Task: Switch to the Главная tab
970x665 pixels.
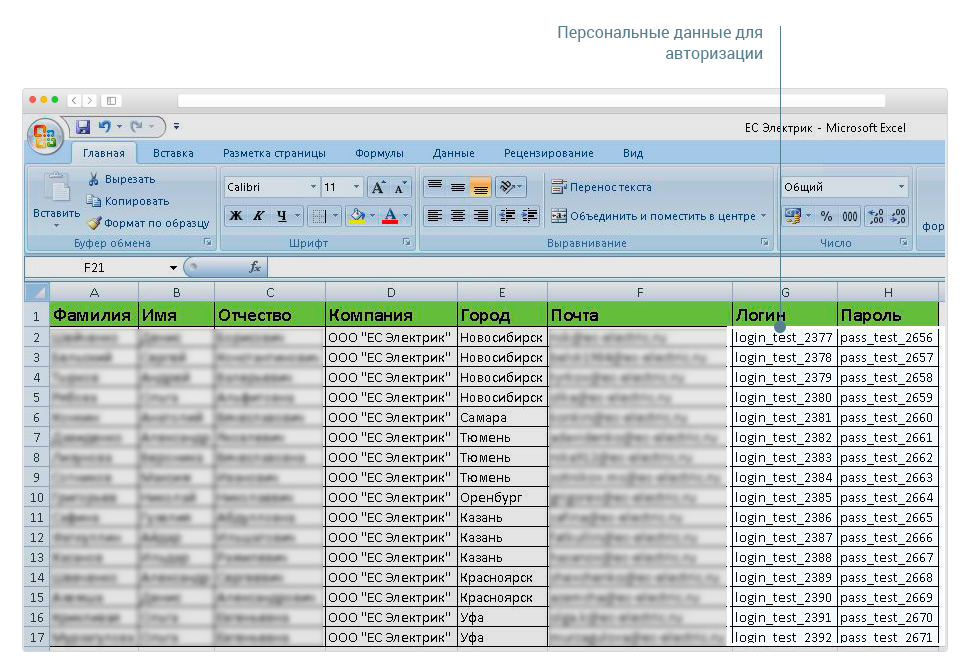Action: 104,153
